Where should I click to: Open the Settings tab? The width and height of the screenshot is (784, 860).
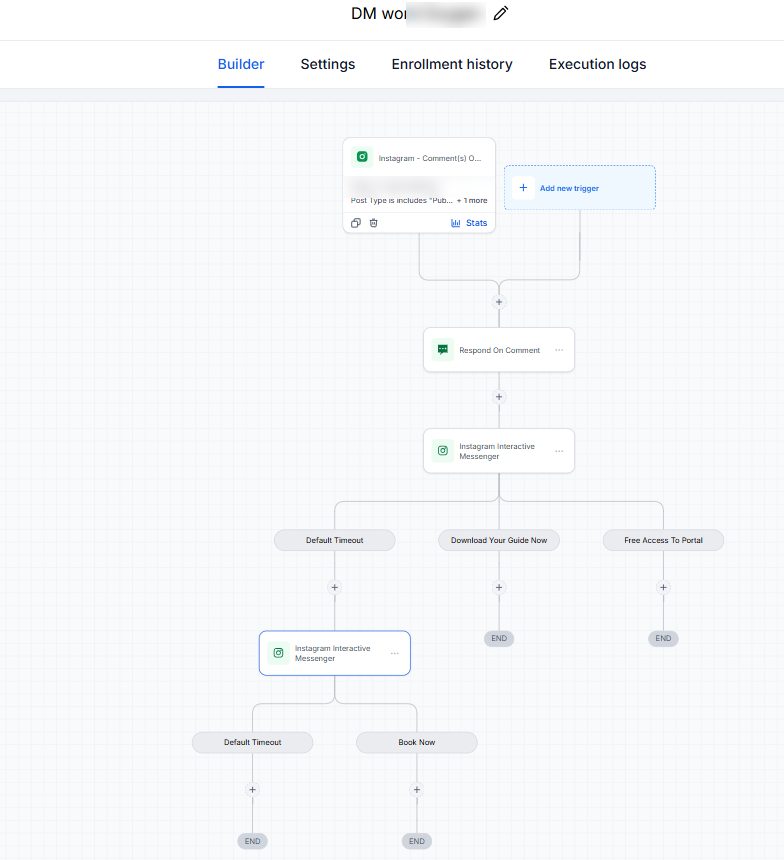328,64
